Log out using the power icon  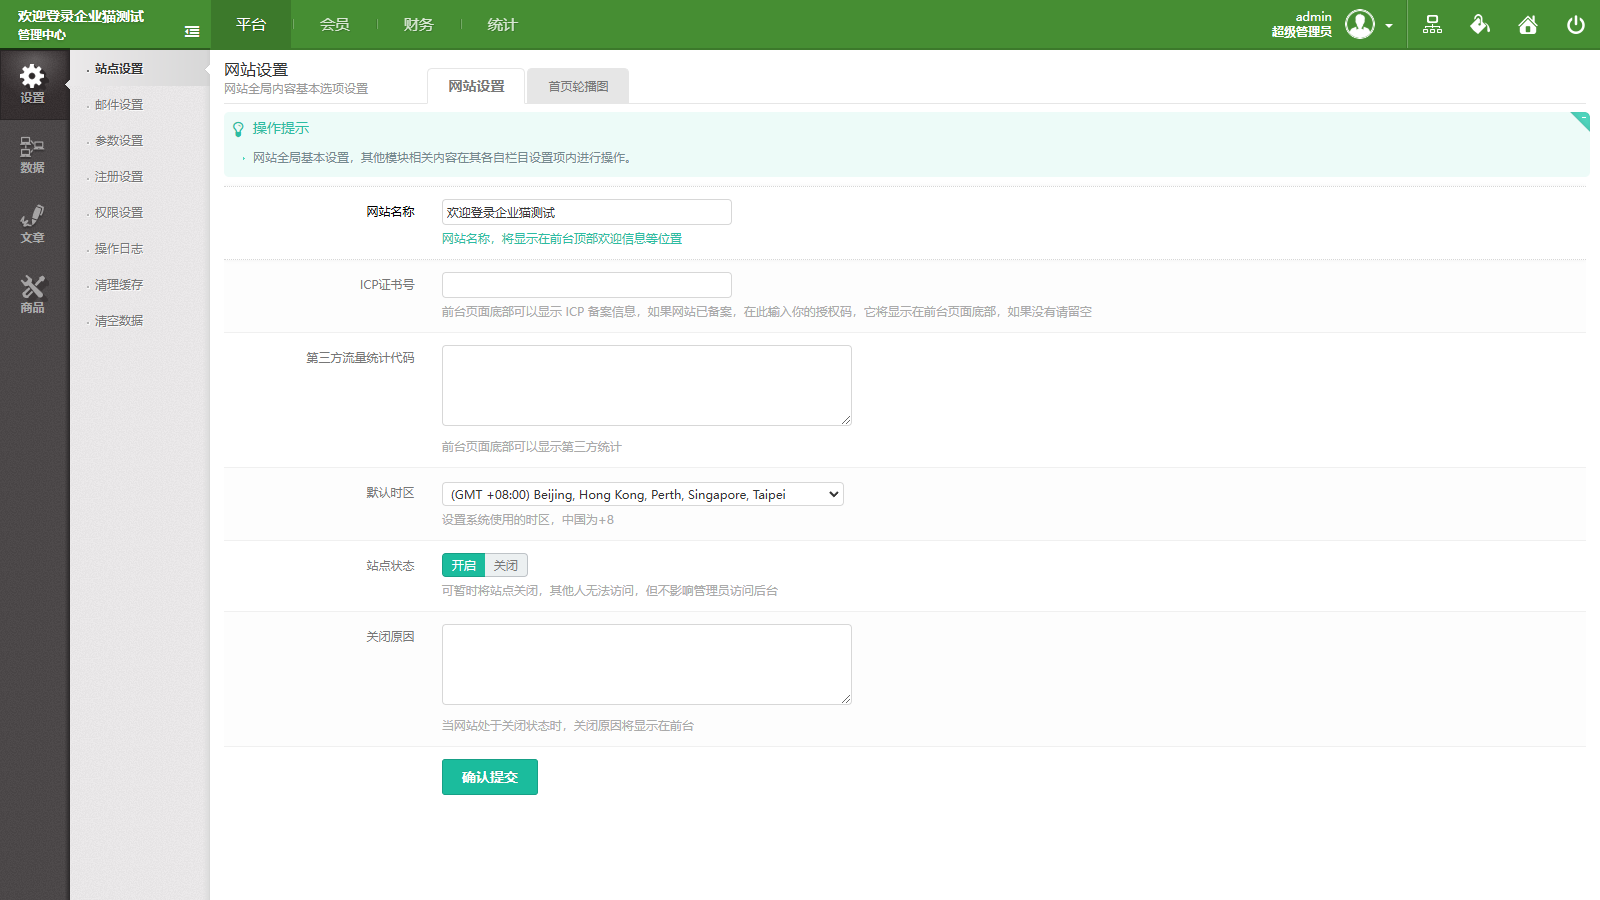(1575, 25)
